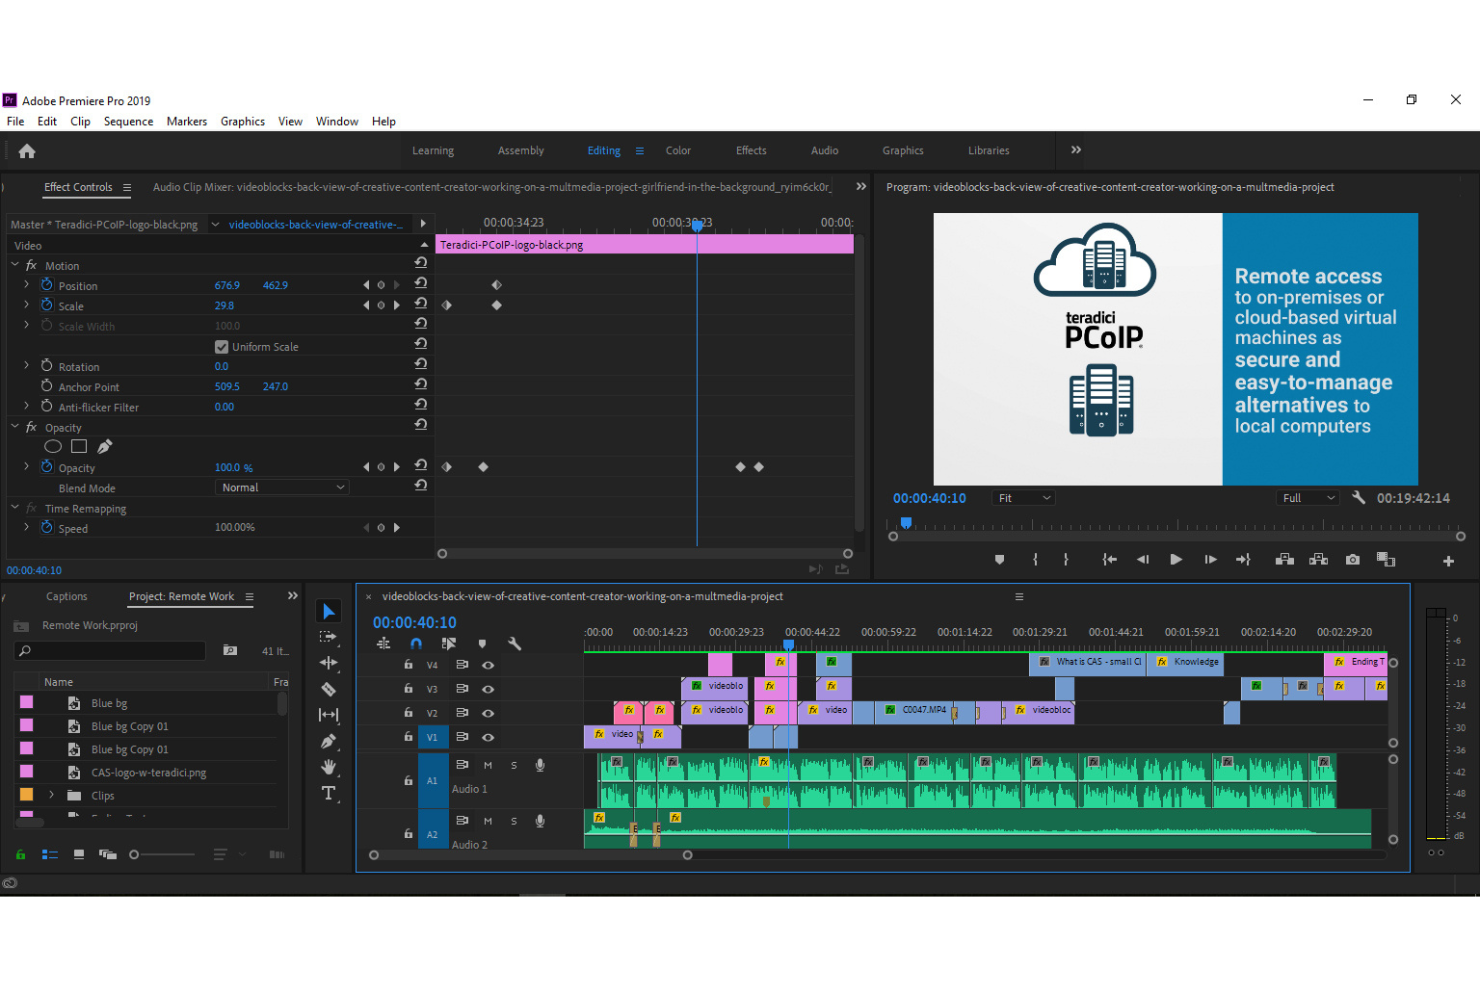This screenshot has height=987, width=1480.
Task: Switch to the Color workspace
Action: [x=678, y=150]
